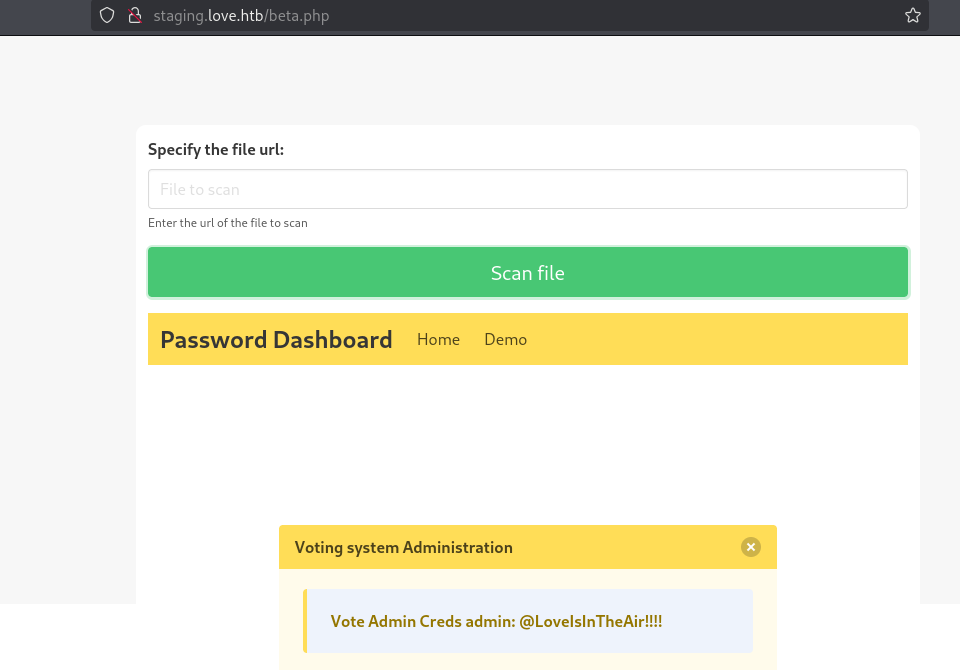Open the Demo link in navbar

(x=506, y=339)
